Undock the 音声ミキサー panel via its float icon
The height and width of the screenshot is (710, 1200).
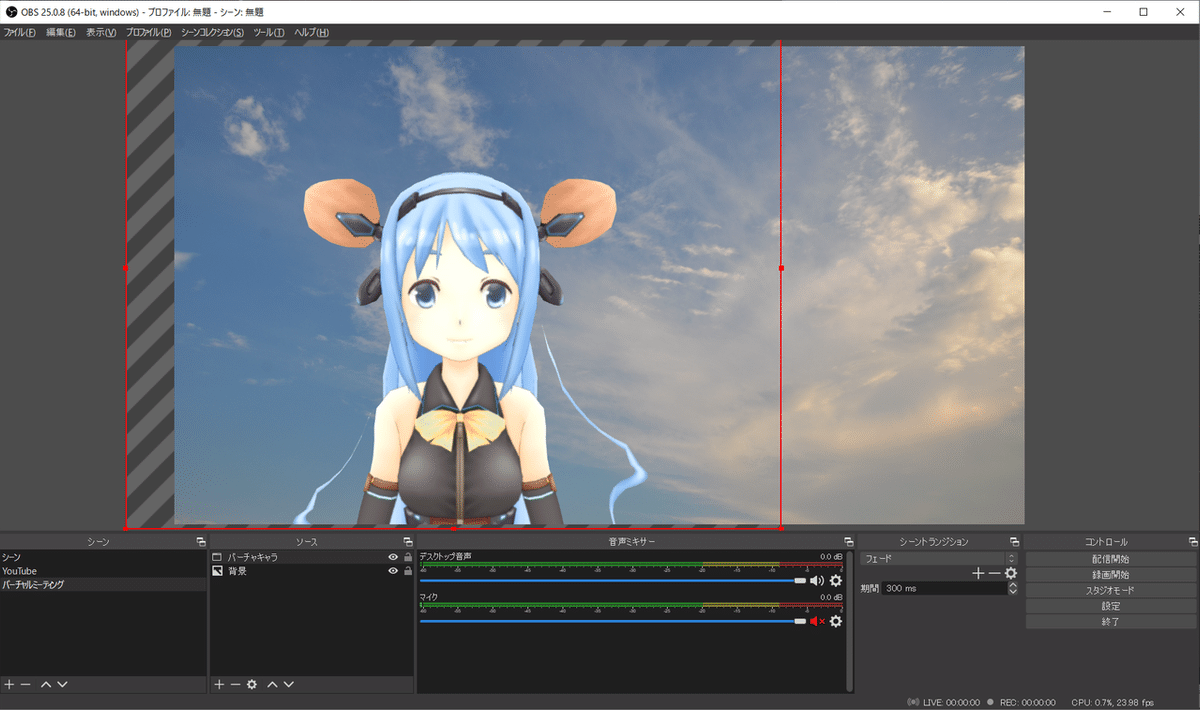(x=848, y=541)
